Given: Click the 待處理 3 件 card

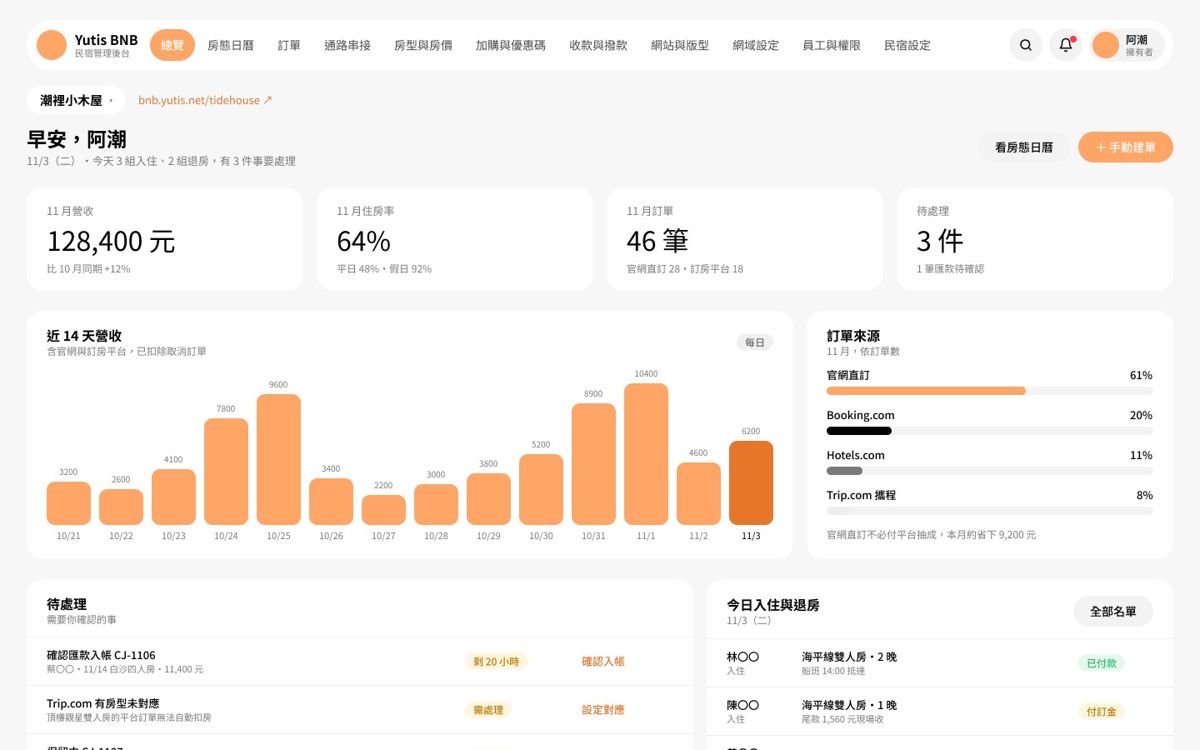Looking at the screenshot, I should pos(1035,239).
